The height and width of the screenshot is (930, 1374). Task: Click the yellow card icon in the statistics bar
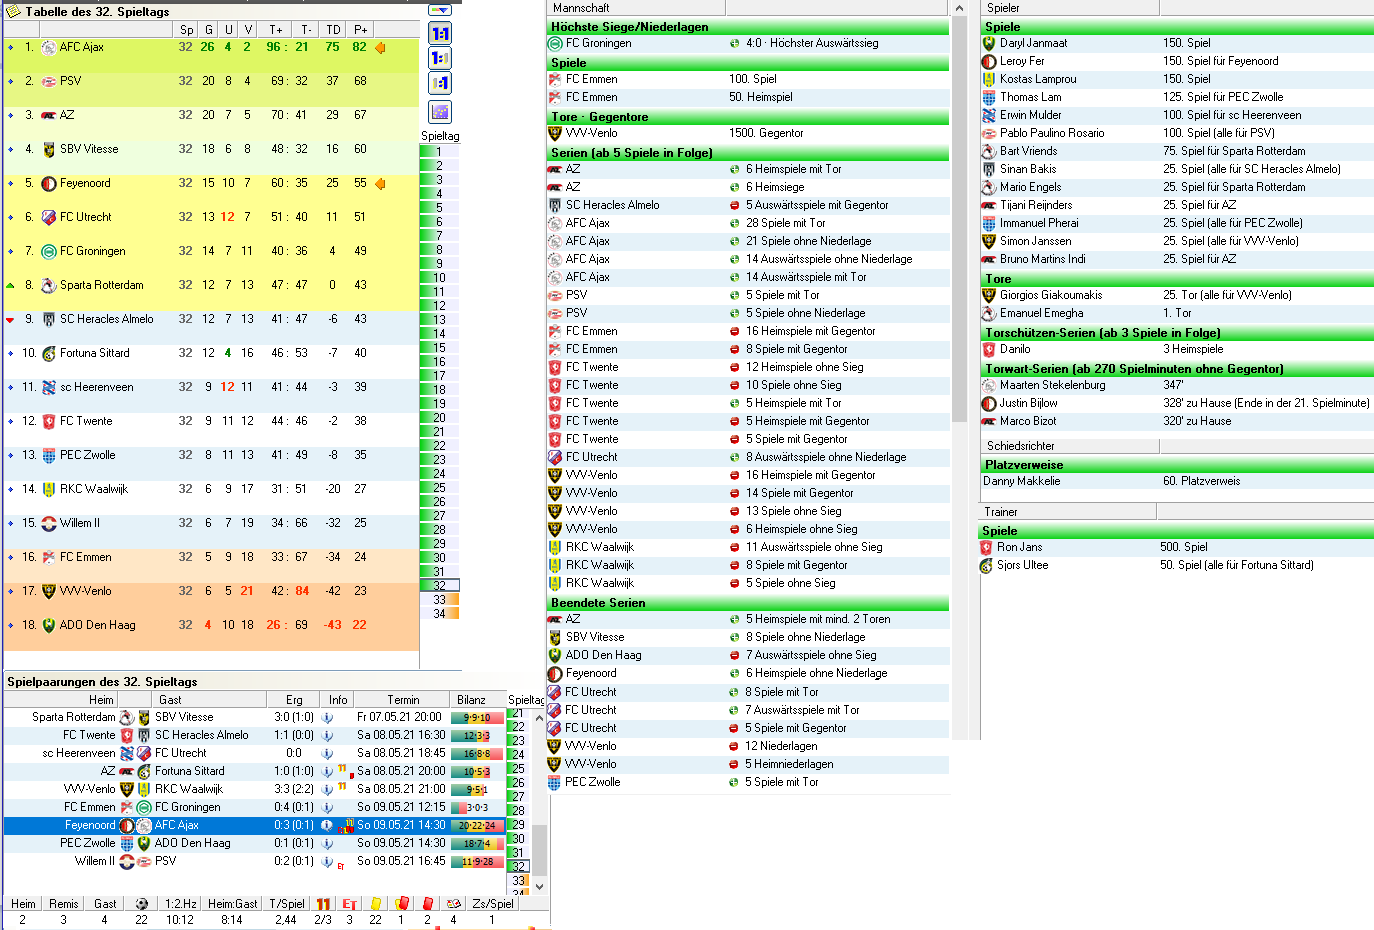[376, 903]
